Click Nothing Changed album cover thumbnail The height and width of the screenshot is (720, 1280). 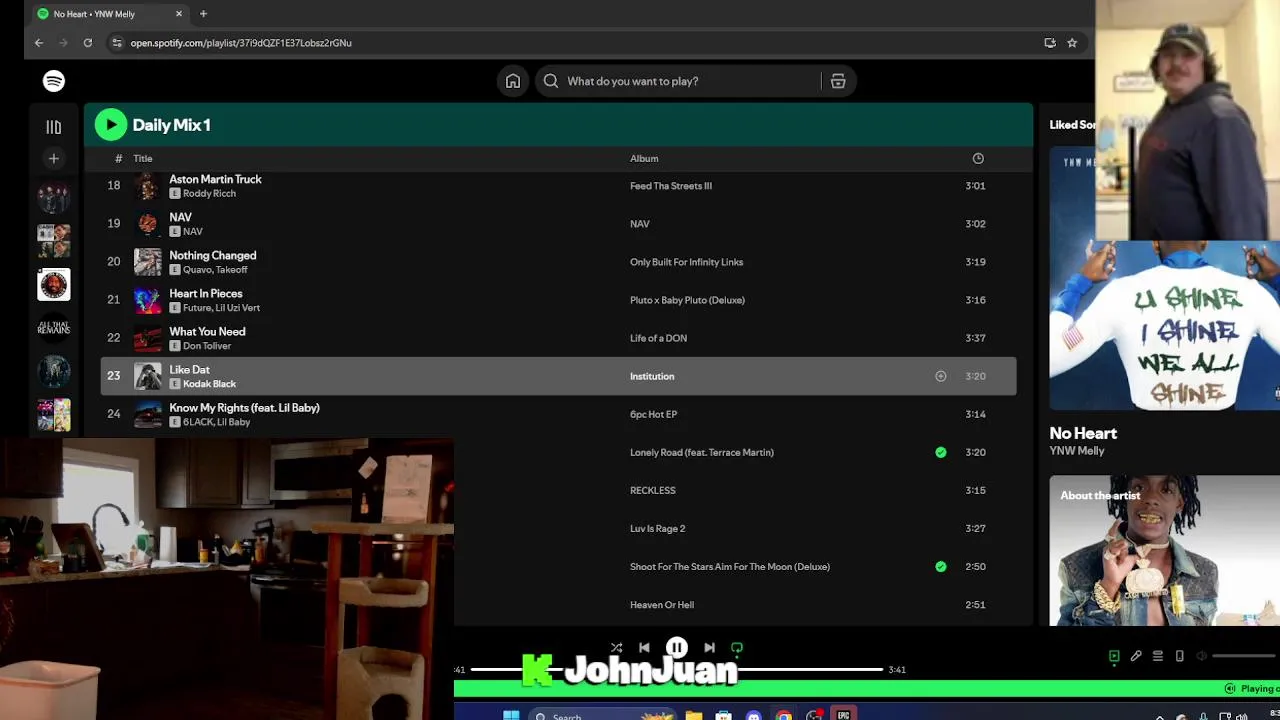click(x=148, y=262)
